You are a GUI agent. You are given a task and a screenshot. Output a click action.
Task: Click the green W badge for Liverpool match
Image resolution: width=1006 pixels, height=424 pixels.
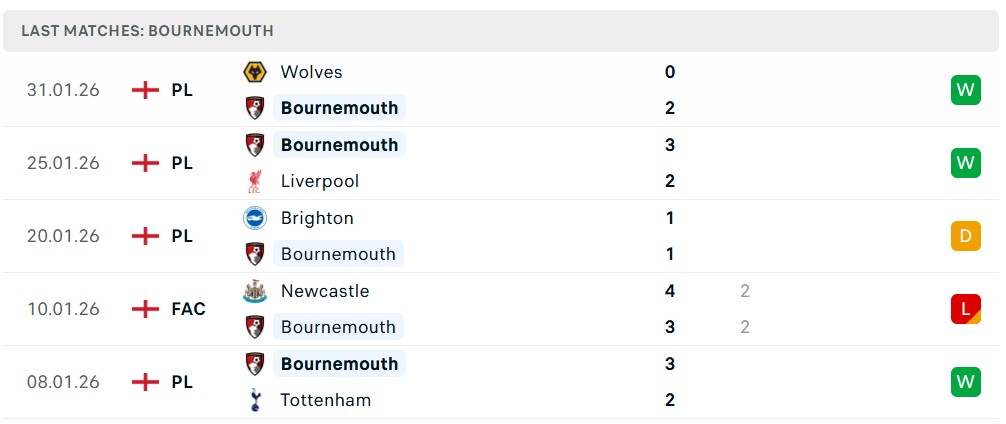pyautogui.click(x=965, y=163)
